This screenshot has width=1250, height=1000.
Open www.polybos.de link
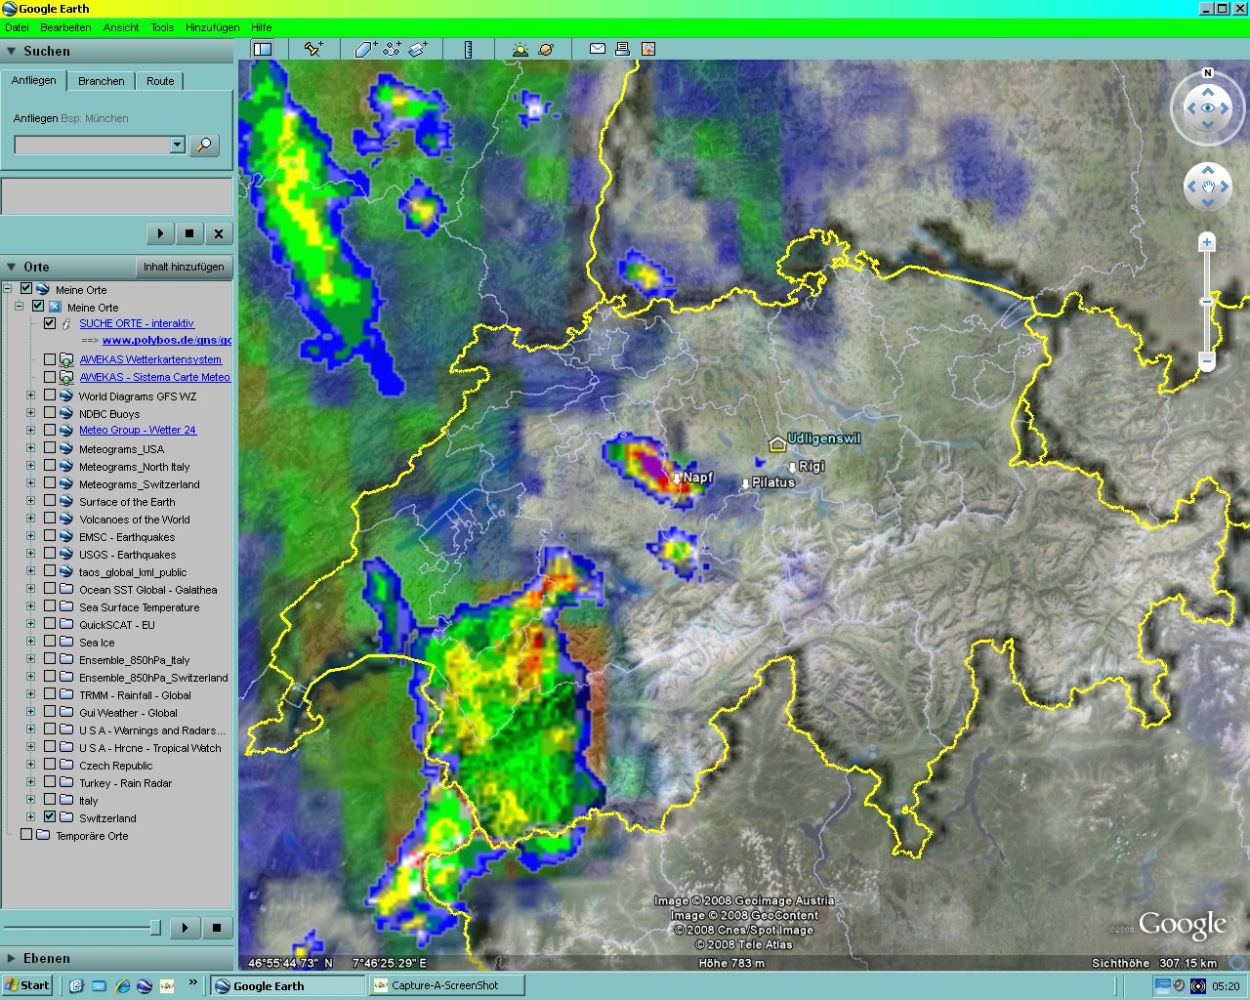tap(166, 341)
